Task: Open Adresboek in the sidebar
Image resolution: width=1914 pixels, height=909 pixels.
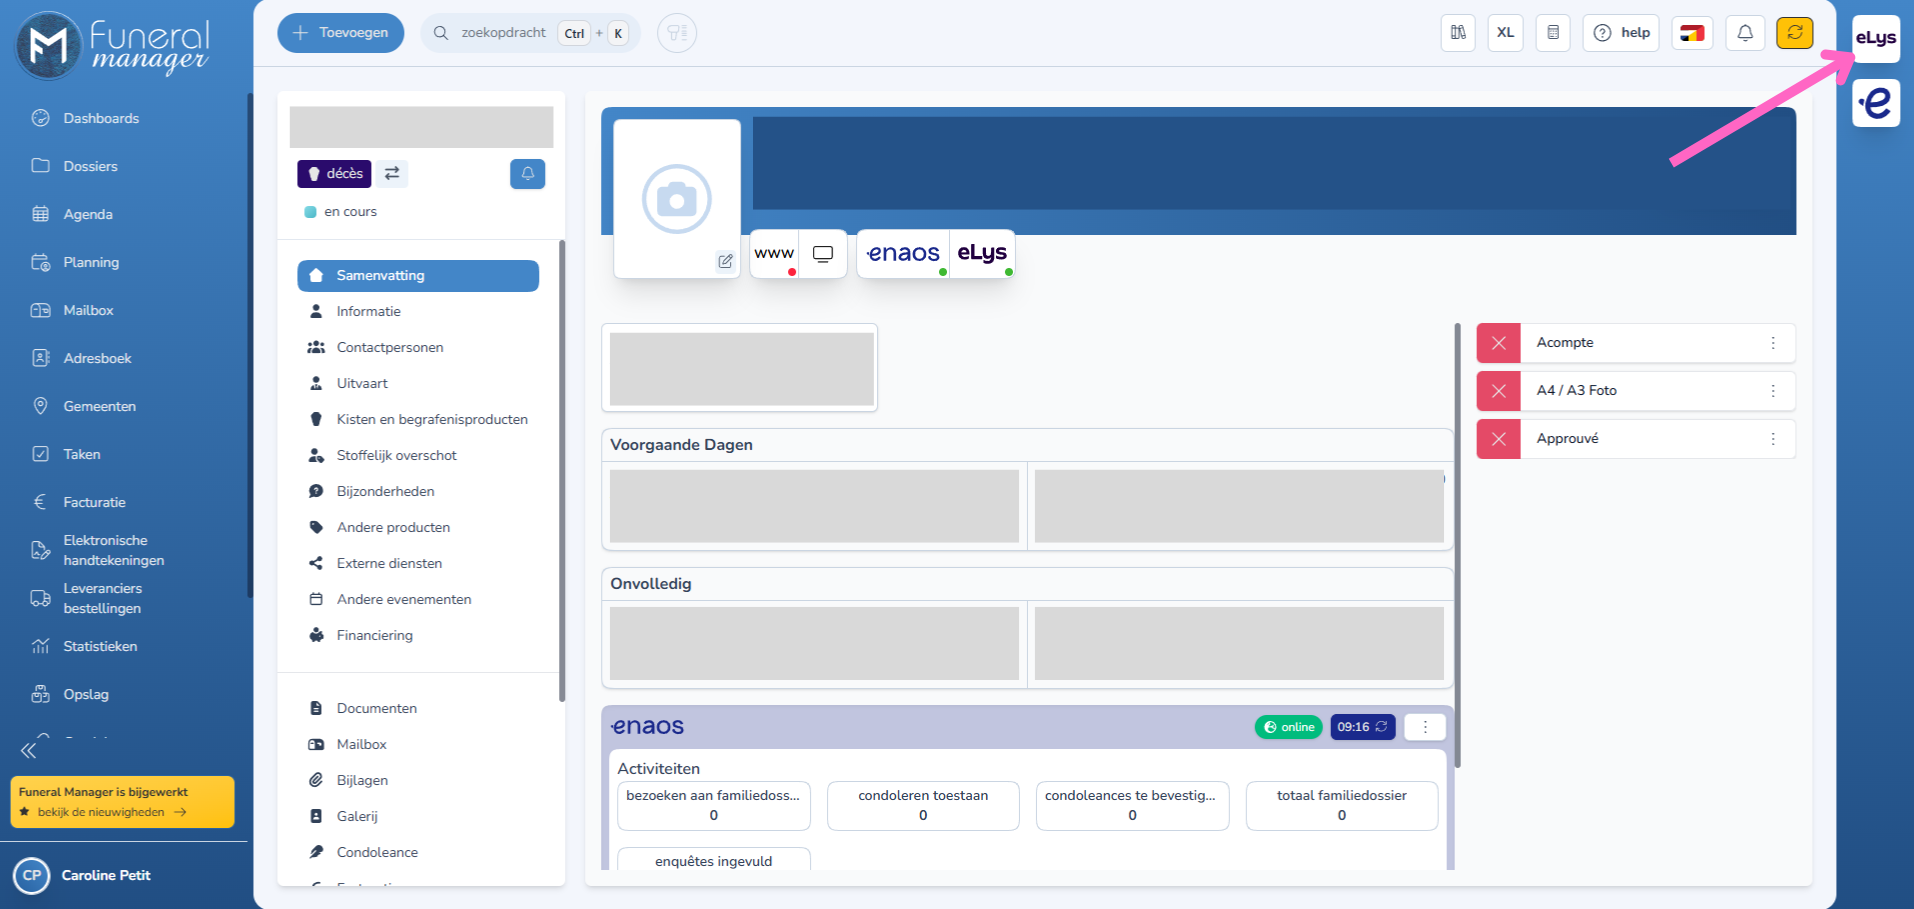Action: coord(97,358)
